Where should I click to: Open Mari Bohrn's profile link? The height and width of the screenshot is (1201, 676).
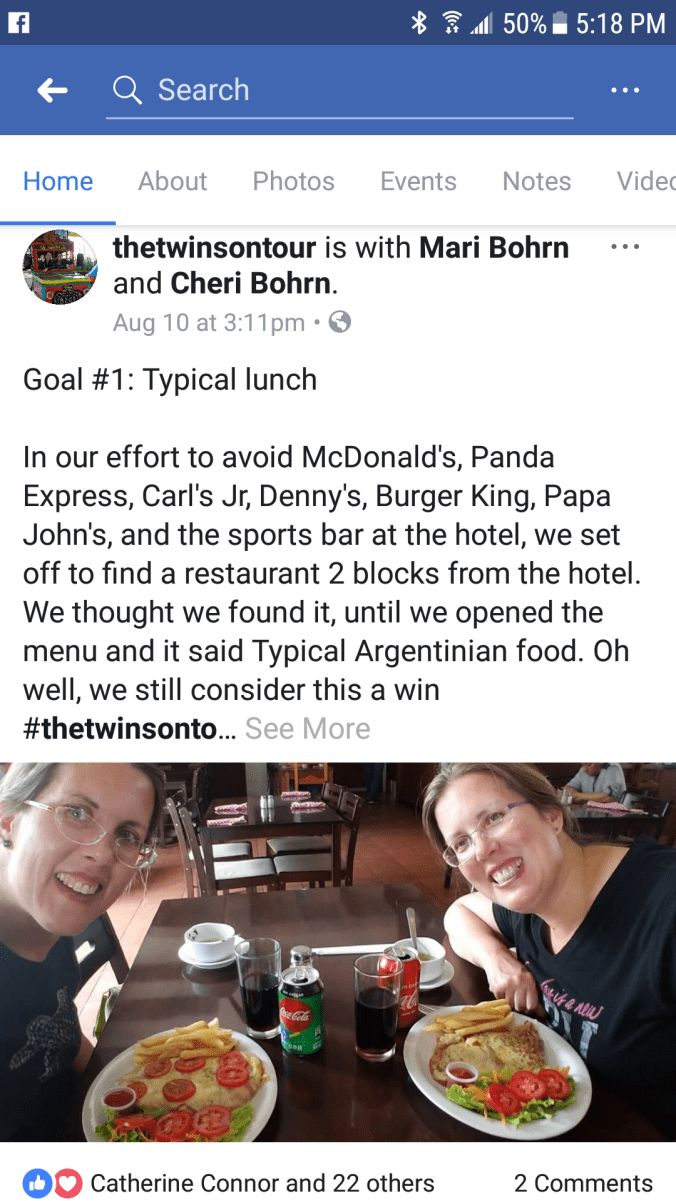pyautogui.click(x=494, y=247)
